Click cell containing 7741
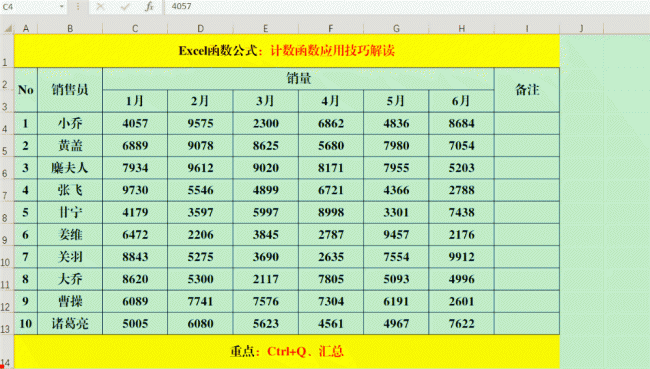The width and height of the screenshot is (650, 369). [200, 301]
